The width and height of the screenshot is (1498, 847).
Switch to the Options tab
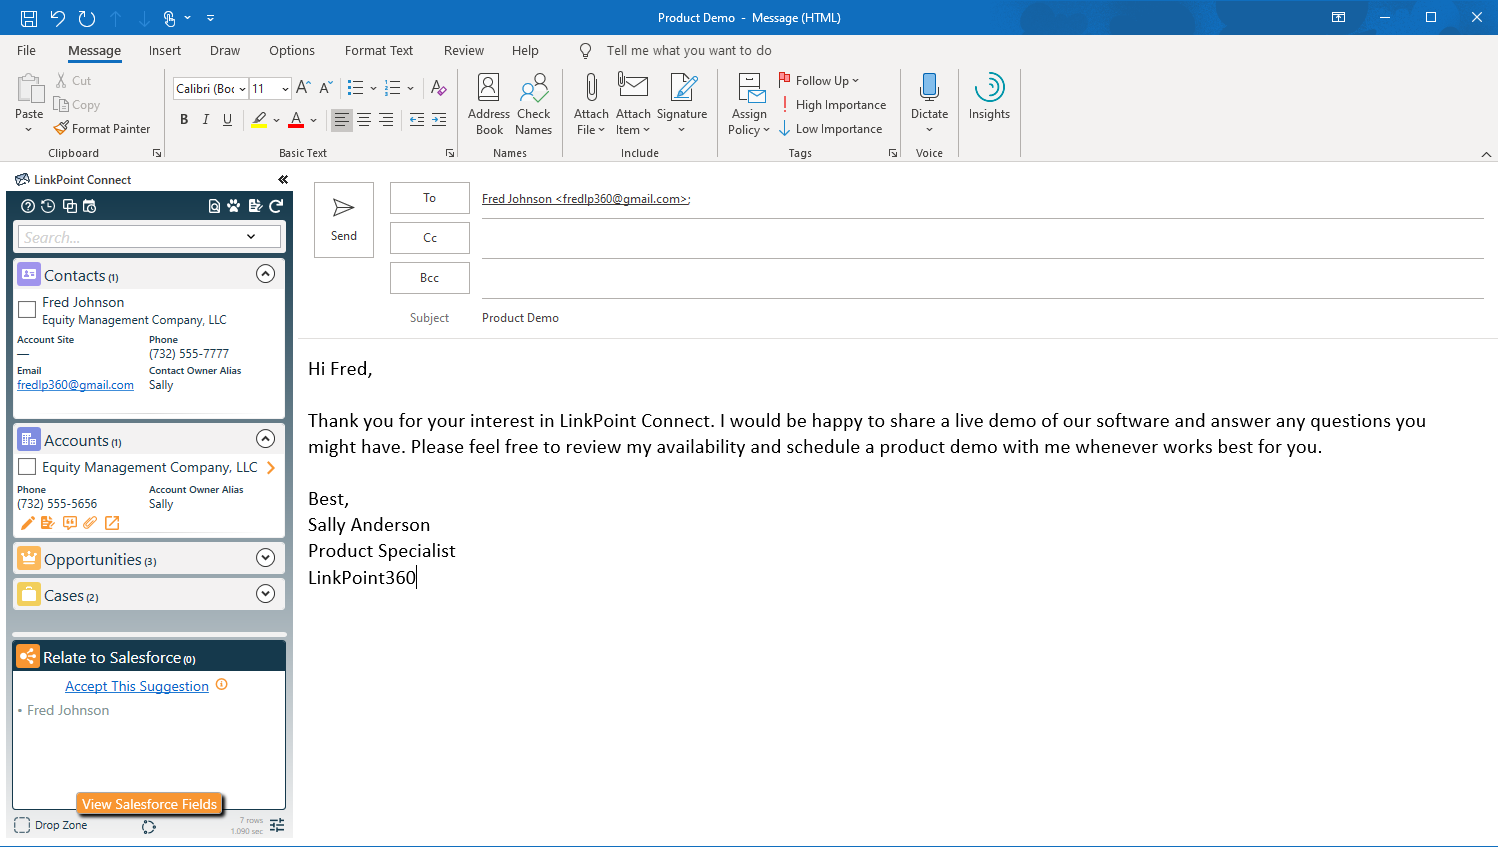(292, 51)
